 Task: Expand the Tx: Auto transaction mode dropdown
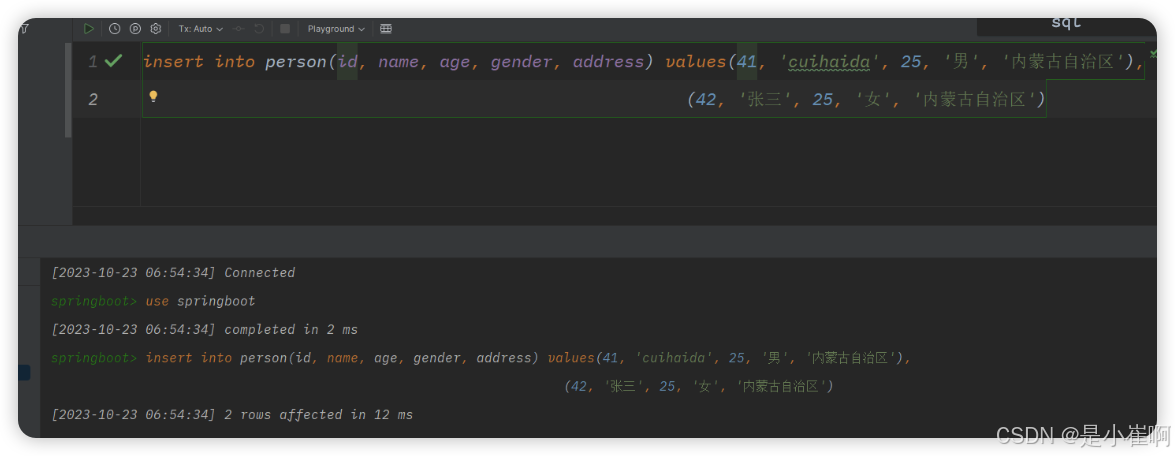201,28
